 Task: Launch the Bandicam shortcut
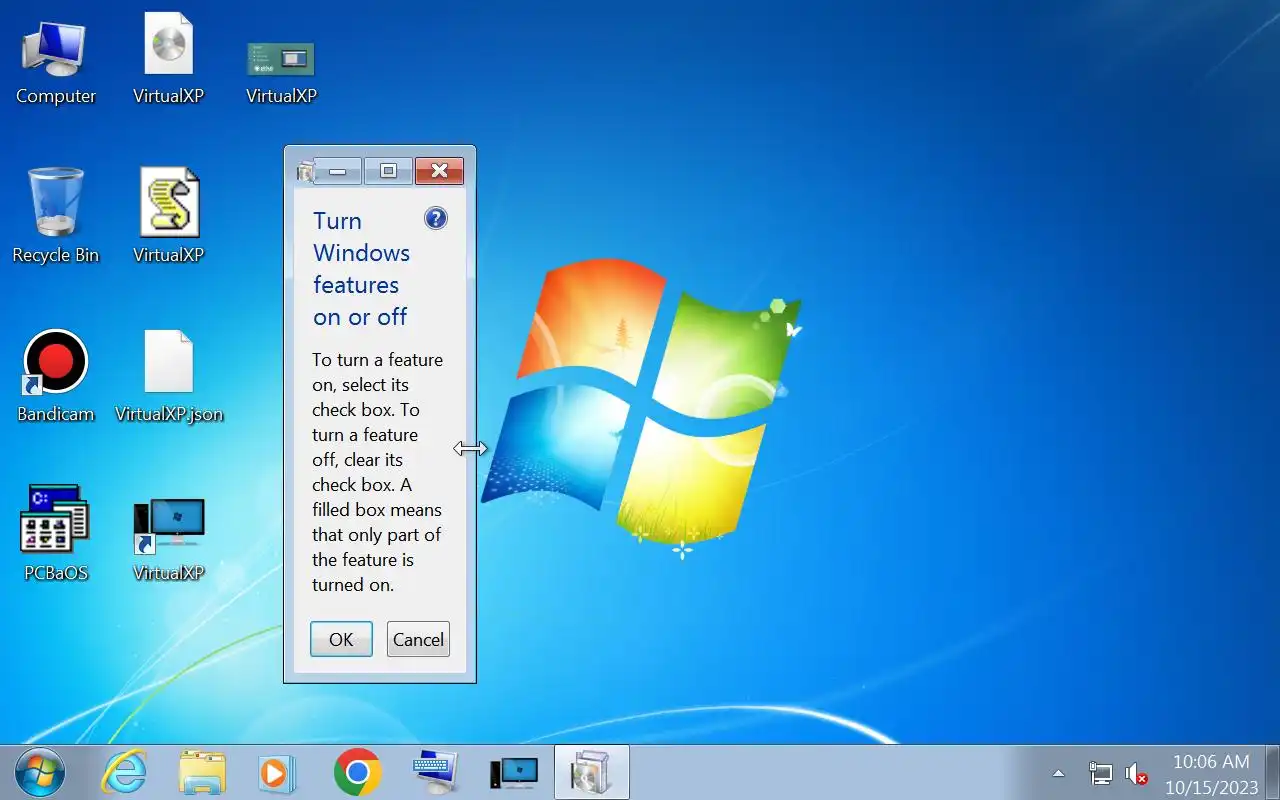(55, 375)
